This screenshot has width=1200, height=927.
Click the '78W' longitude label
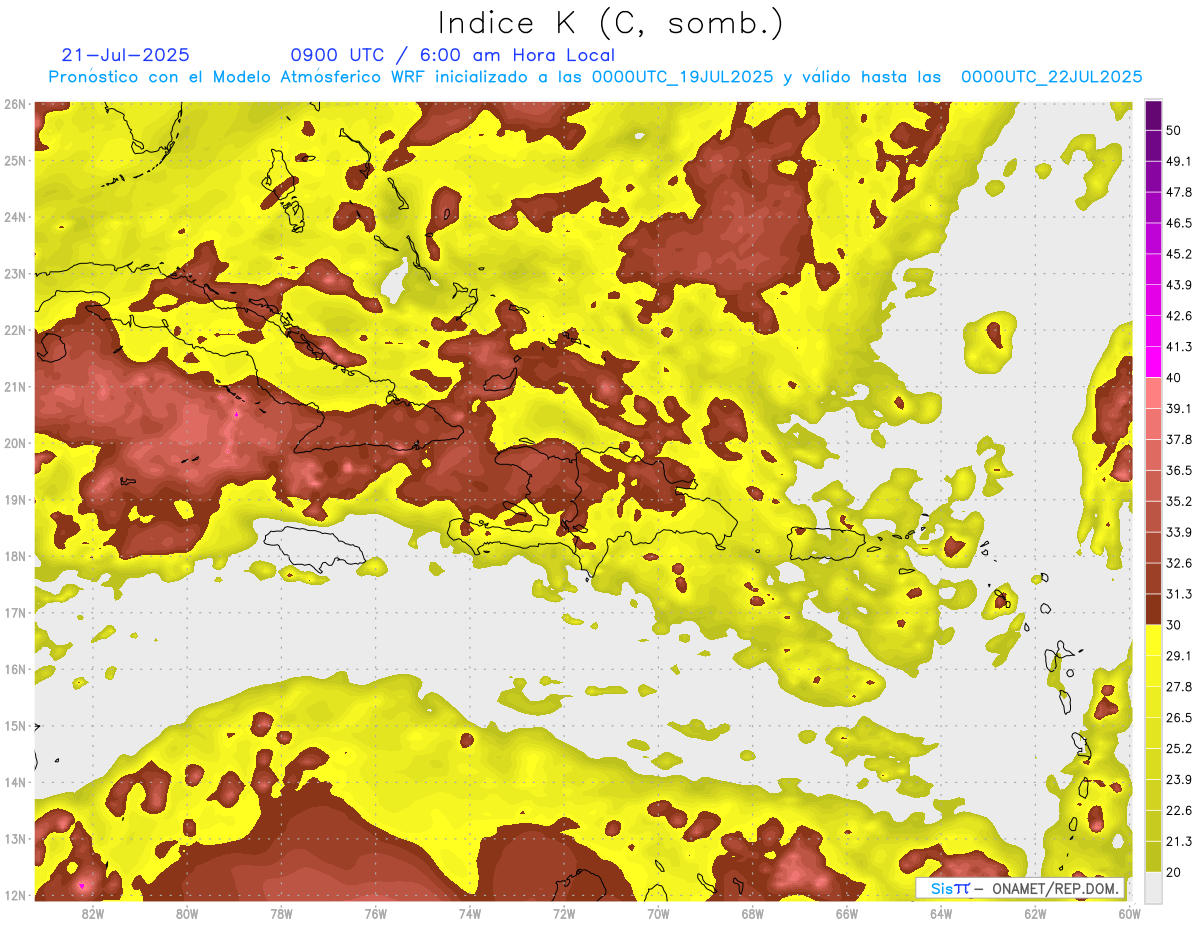pos(281,913)
